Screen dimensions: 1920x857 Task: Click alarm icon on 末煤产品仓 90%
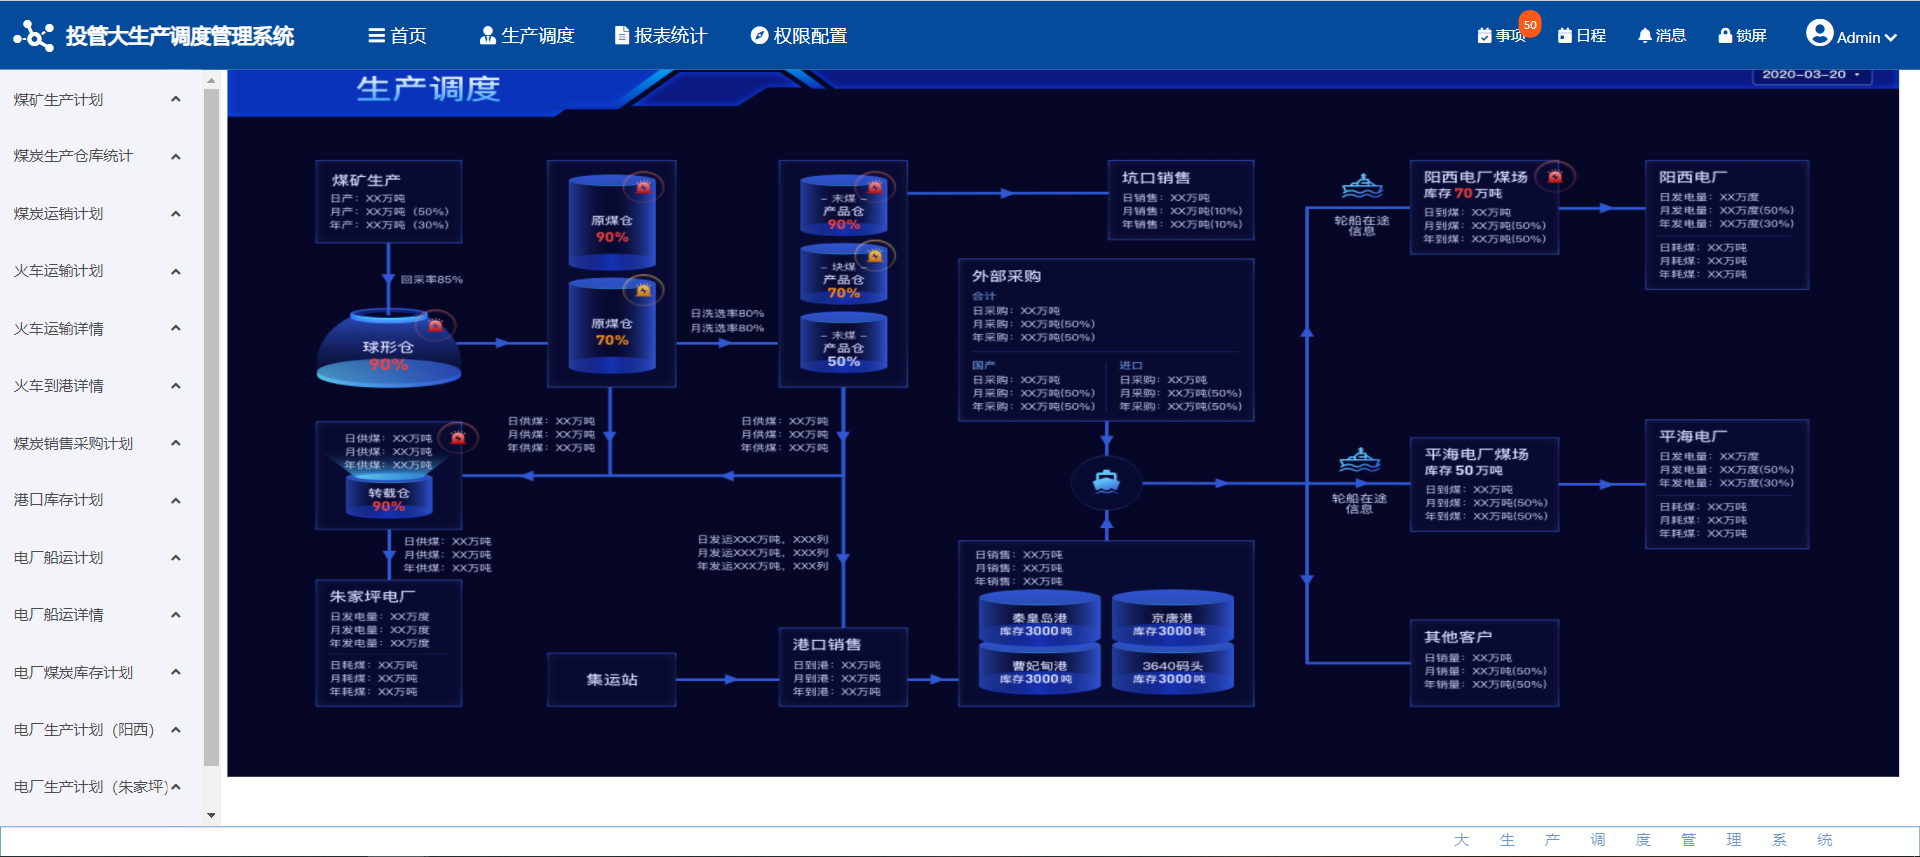[x=875, y=187]
